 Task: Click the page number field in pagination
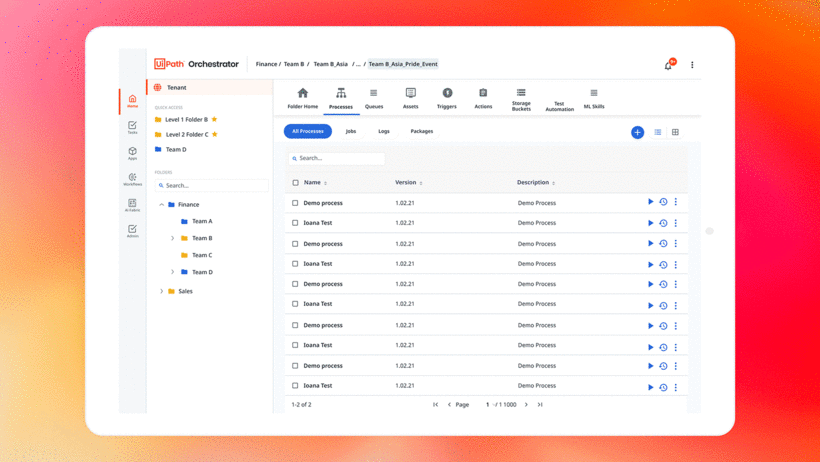pos(488,404)
